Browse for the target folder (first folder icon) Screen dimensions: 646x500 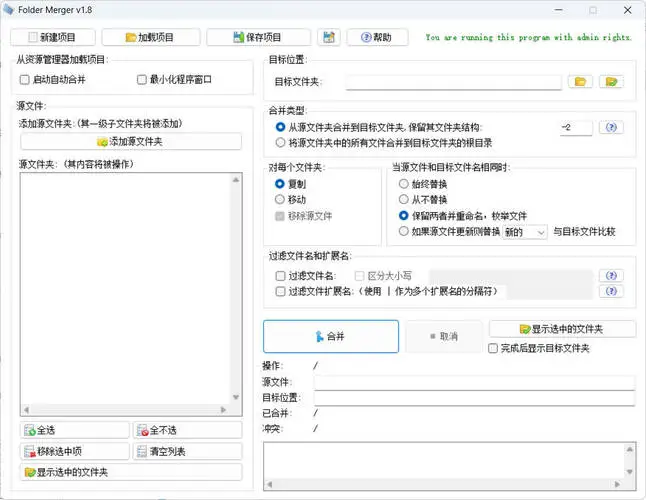579,82
